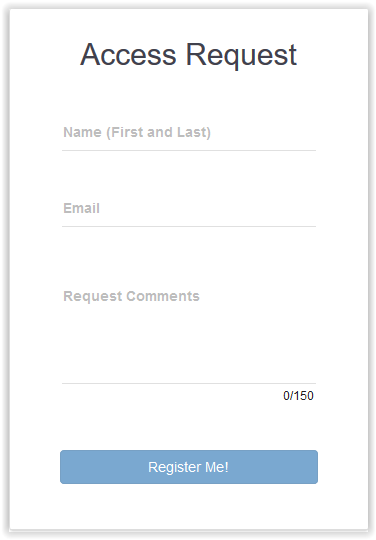Click blank space between Email and Comments fields

[x=189, y=253]
